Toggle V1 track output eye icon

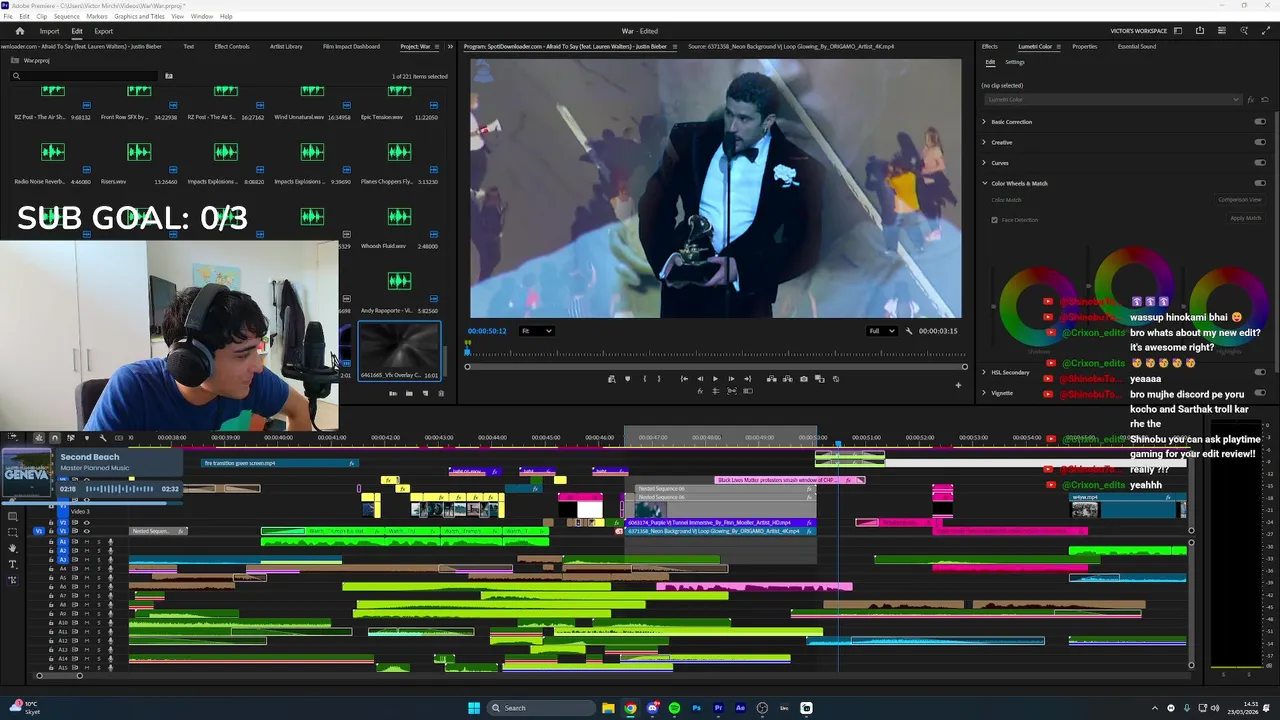(86, 531)
